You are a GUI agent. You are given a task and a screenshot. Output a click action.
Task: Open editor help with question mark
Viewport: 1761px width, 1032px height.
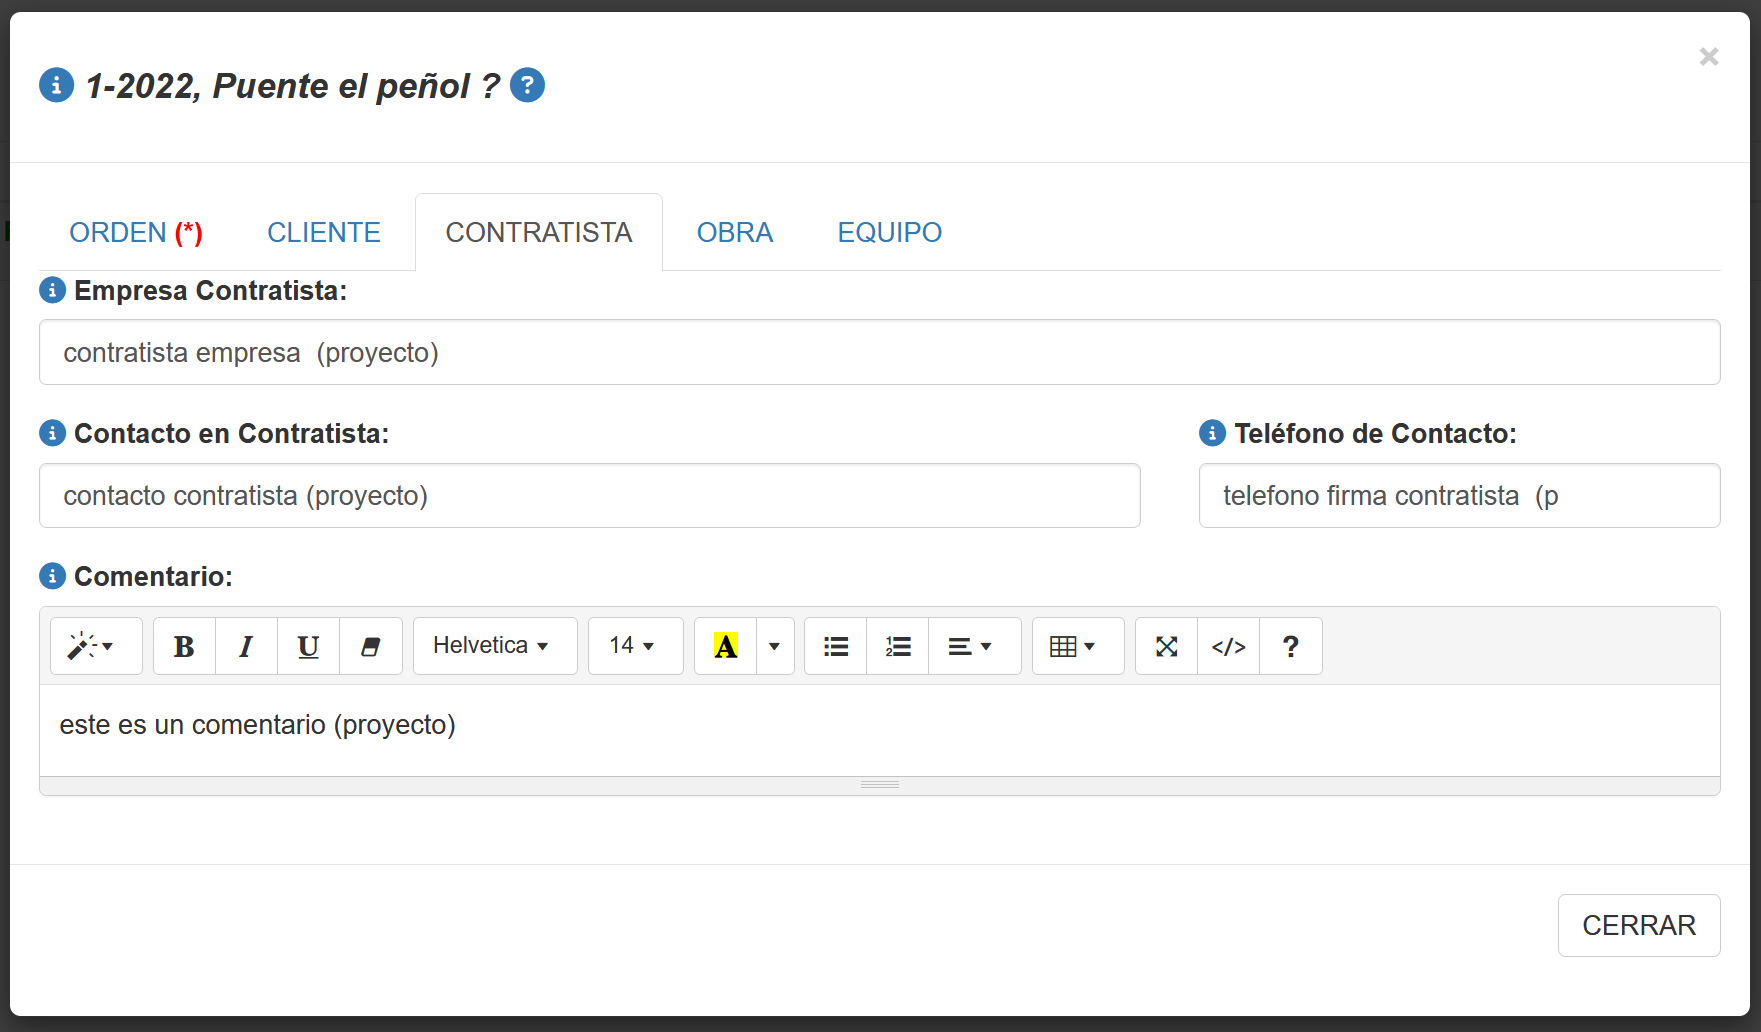click(1290, 646)
